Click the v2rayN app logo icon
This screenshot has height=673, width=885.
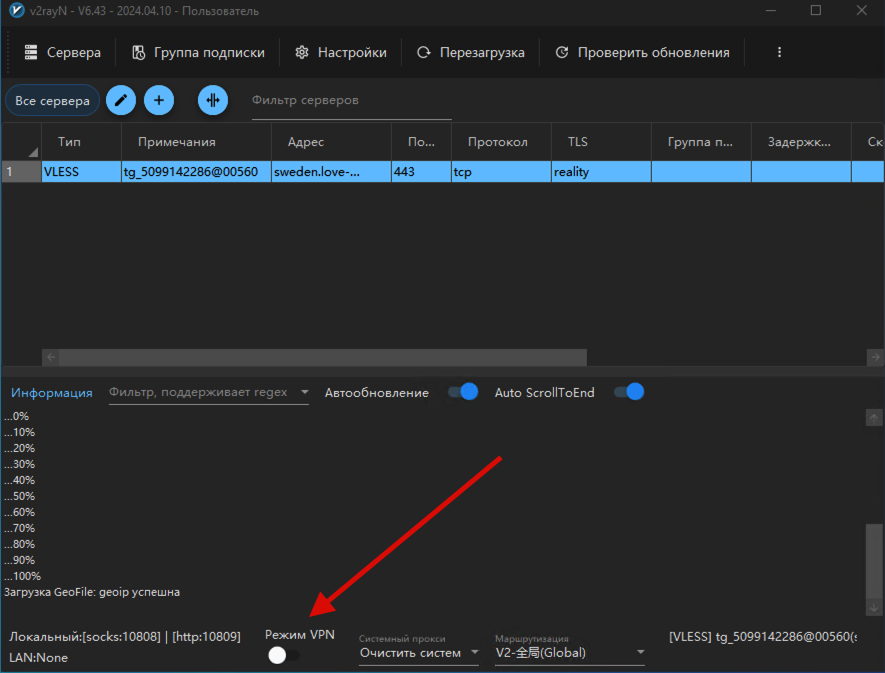tap(16, 10)
